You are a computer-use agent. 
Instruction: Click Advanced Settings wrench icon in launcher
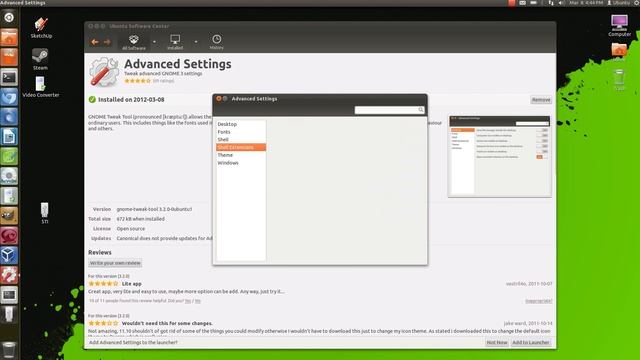pos(9,275)
